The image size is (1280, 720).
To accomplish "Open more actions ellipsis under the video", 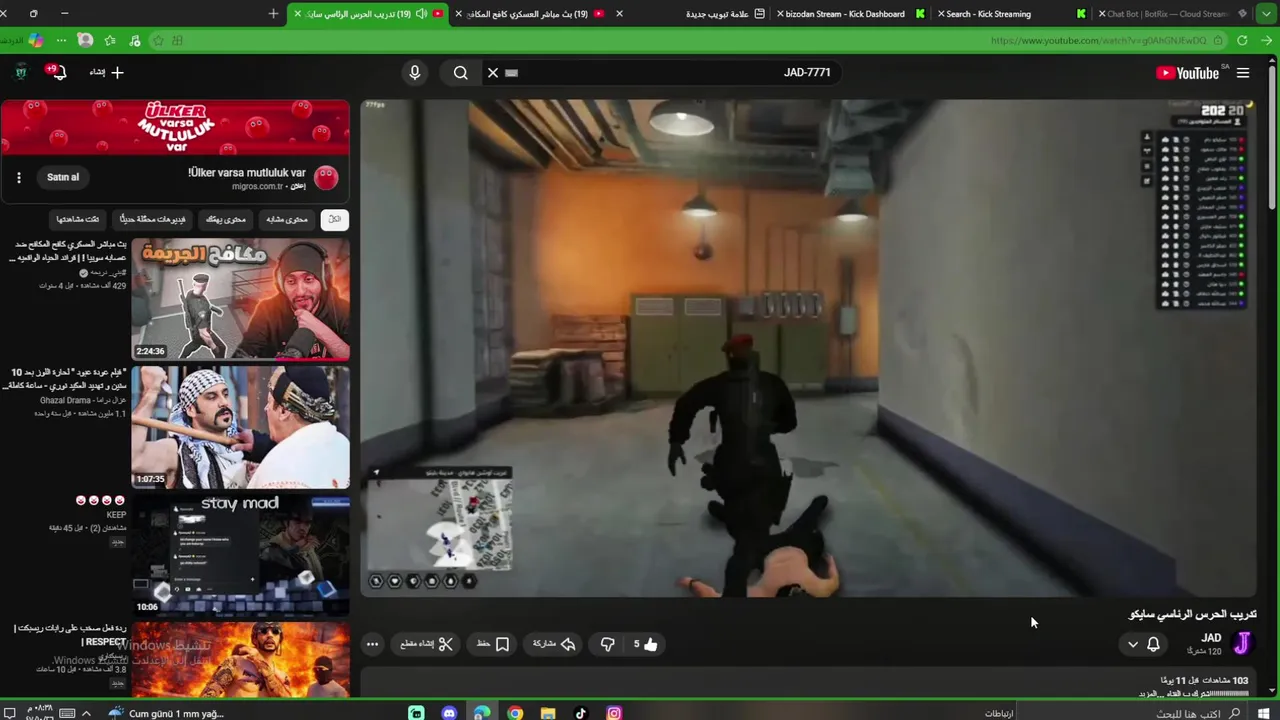I will click(372, 644).
